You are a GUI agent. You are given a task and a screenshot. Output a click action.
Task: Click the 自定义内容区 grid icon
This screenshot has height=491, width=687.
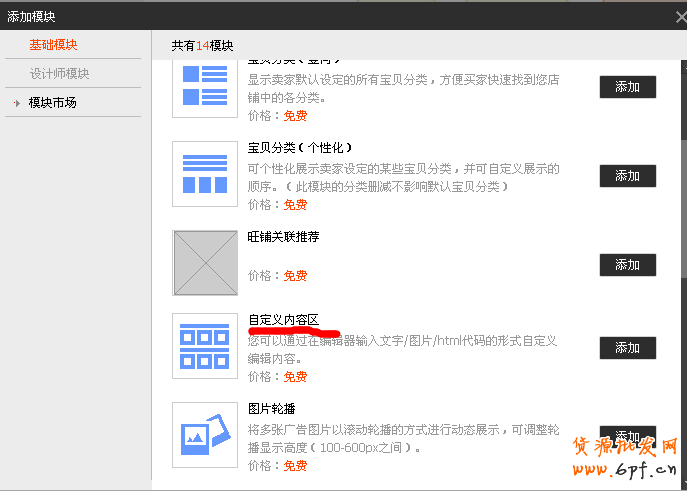(x=204, y=345)
